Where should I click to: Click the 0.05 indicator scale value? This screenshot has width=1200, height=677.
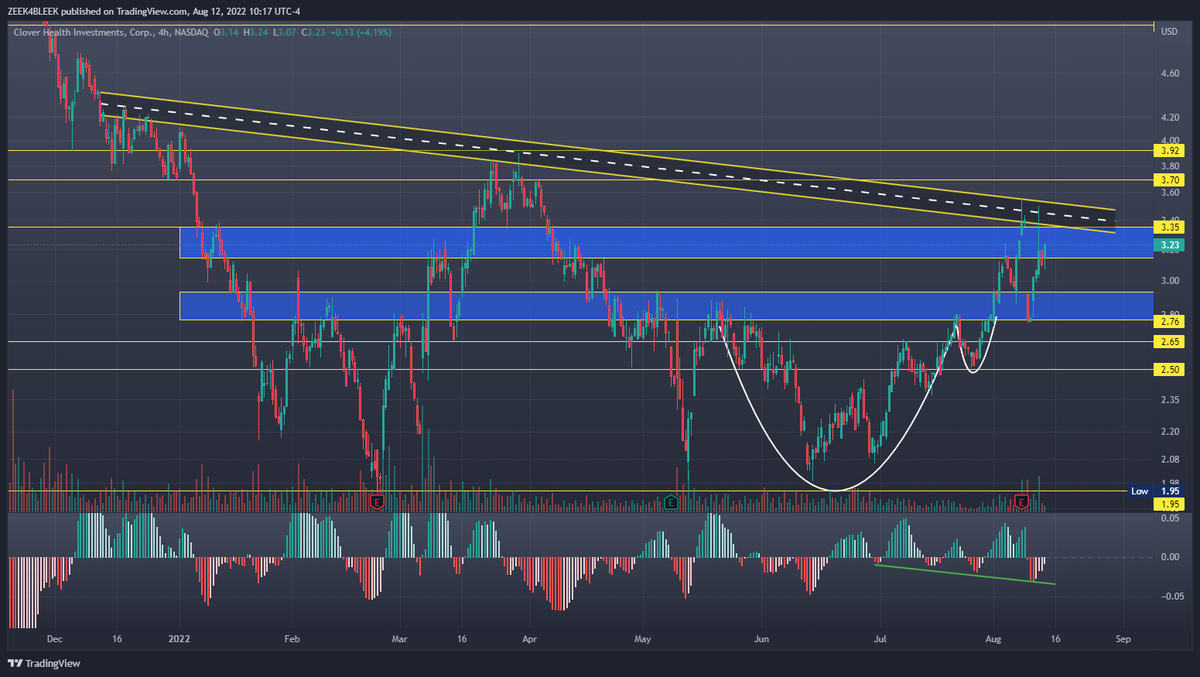pos(1169,518)
